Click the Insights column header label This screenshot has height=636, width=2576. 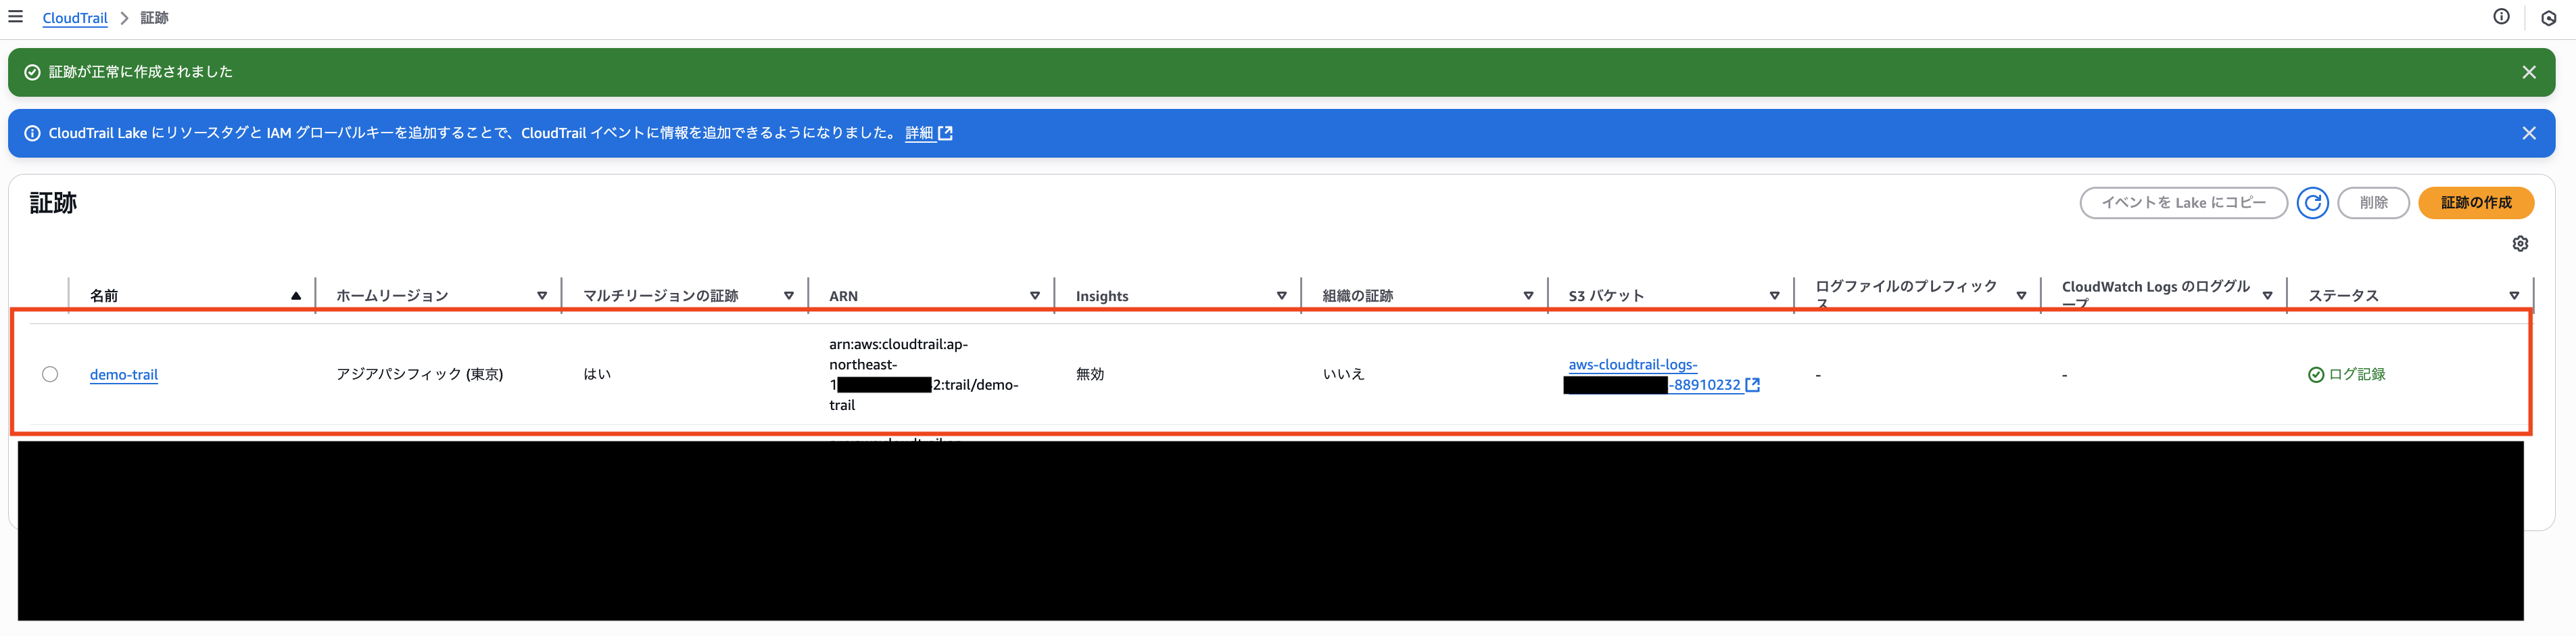point(1102,296)
